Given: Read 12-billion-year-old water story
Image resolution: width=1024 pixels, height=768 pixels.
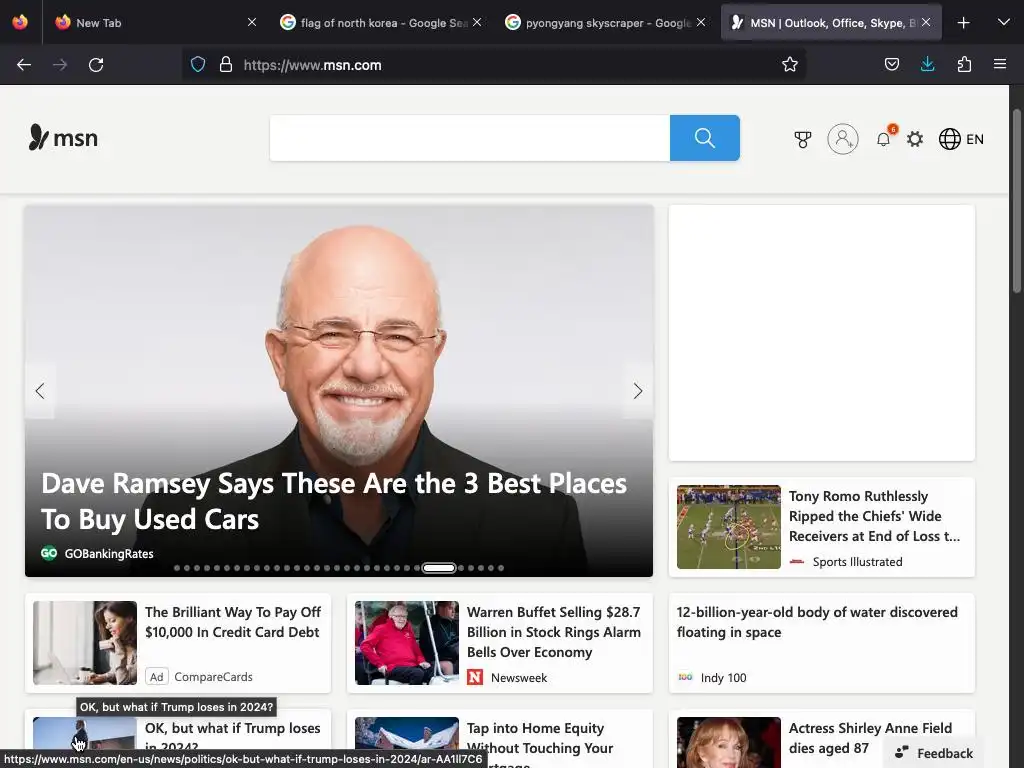Looking at the screenshot, I should pyautogui.click(x=817, y=622).
